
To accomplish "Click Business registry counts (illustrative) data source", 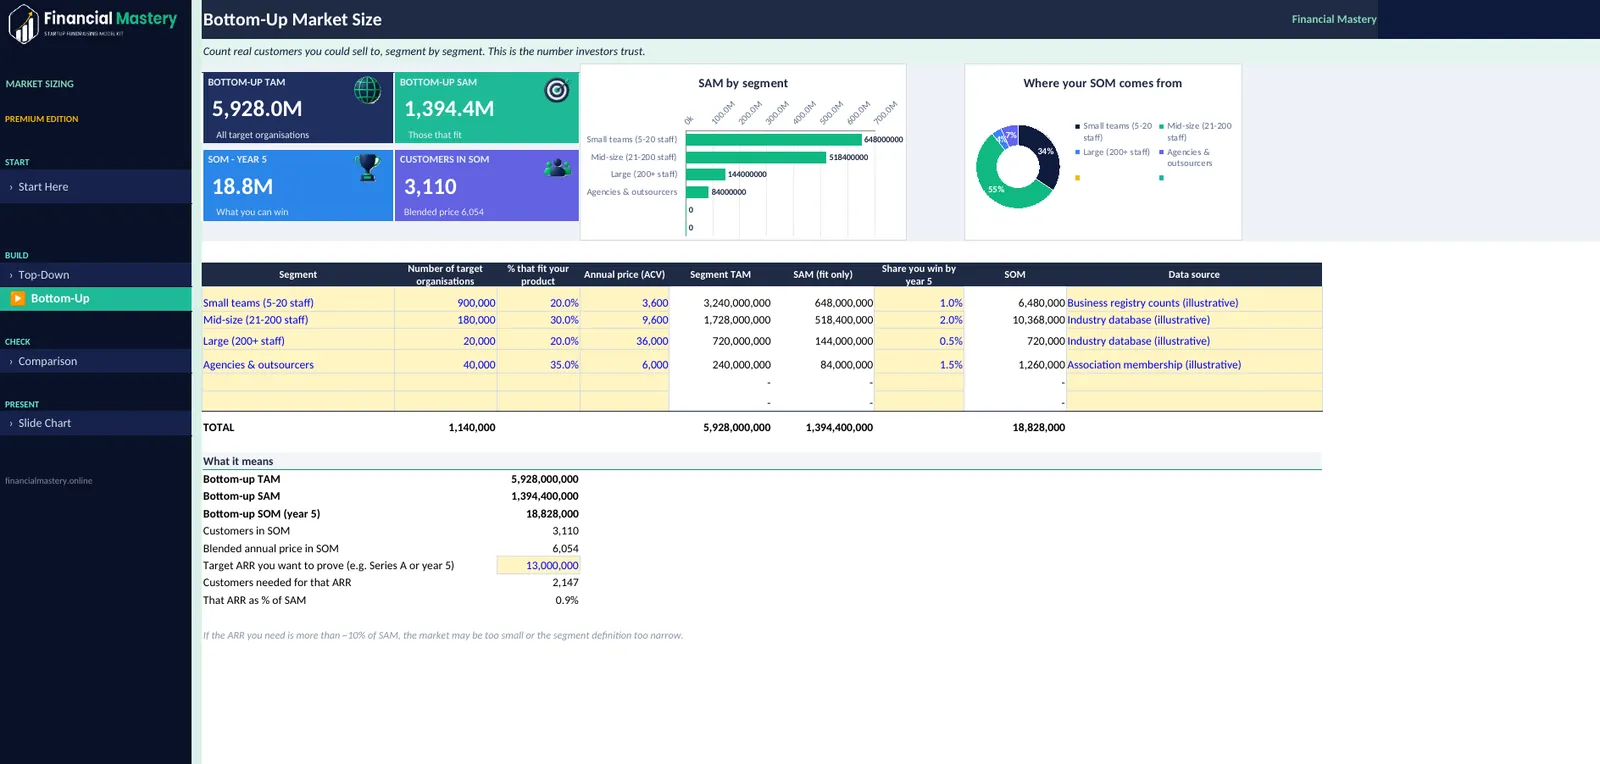I will pyautogui.click(x=1194, y=302).
